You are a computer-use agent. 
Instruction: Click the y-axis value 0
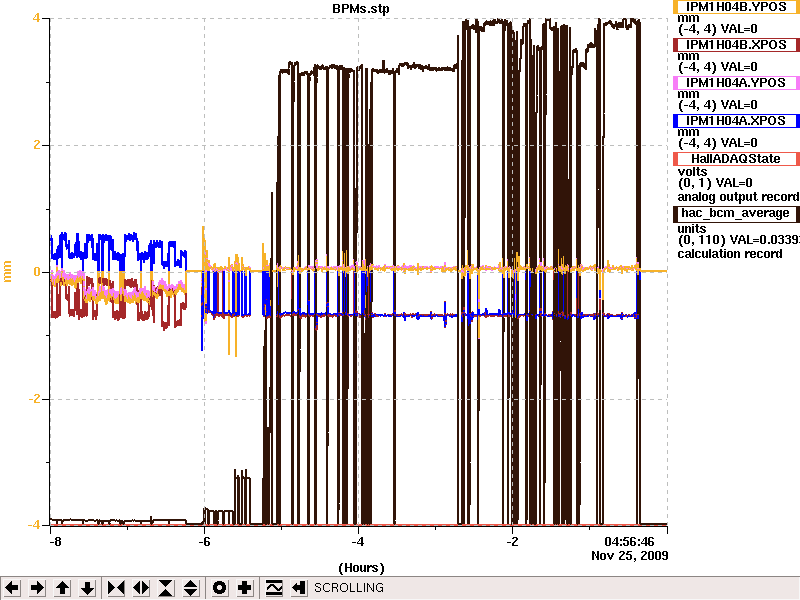coord(36,272)
